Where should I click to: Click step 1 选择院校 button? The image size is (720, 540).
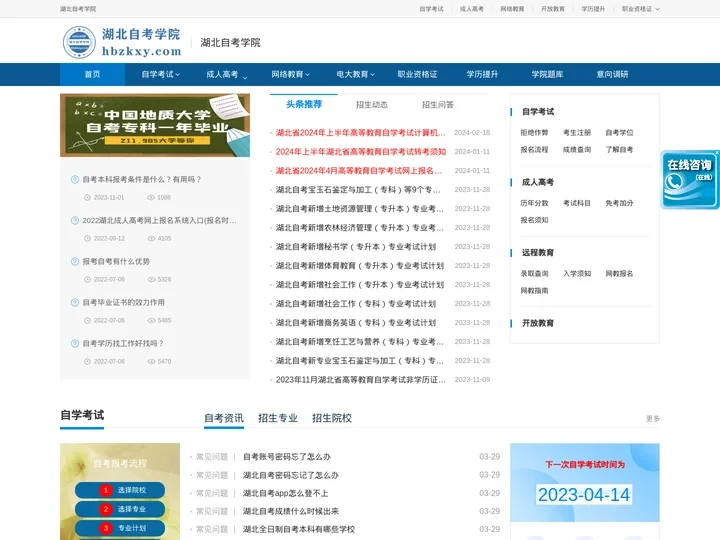(120, 490)
